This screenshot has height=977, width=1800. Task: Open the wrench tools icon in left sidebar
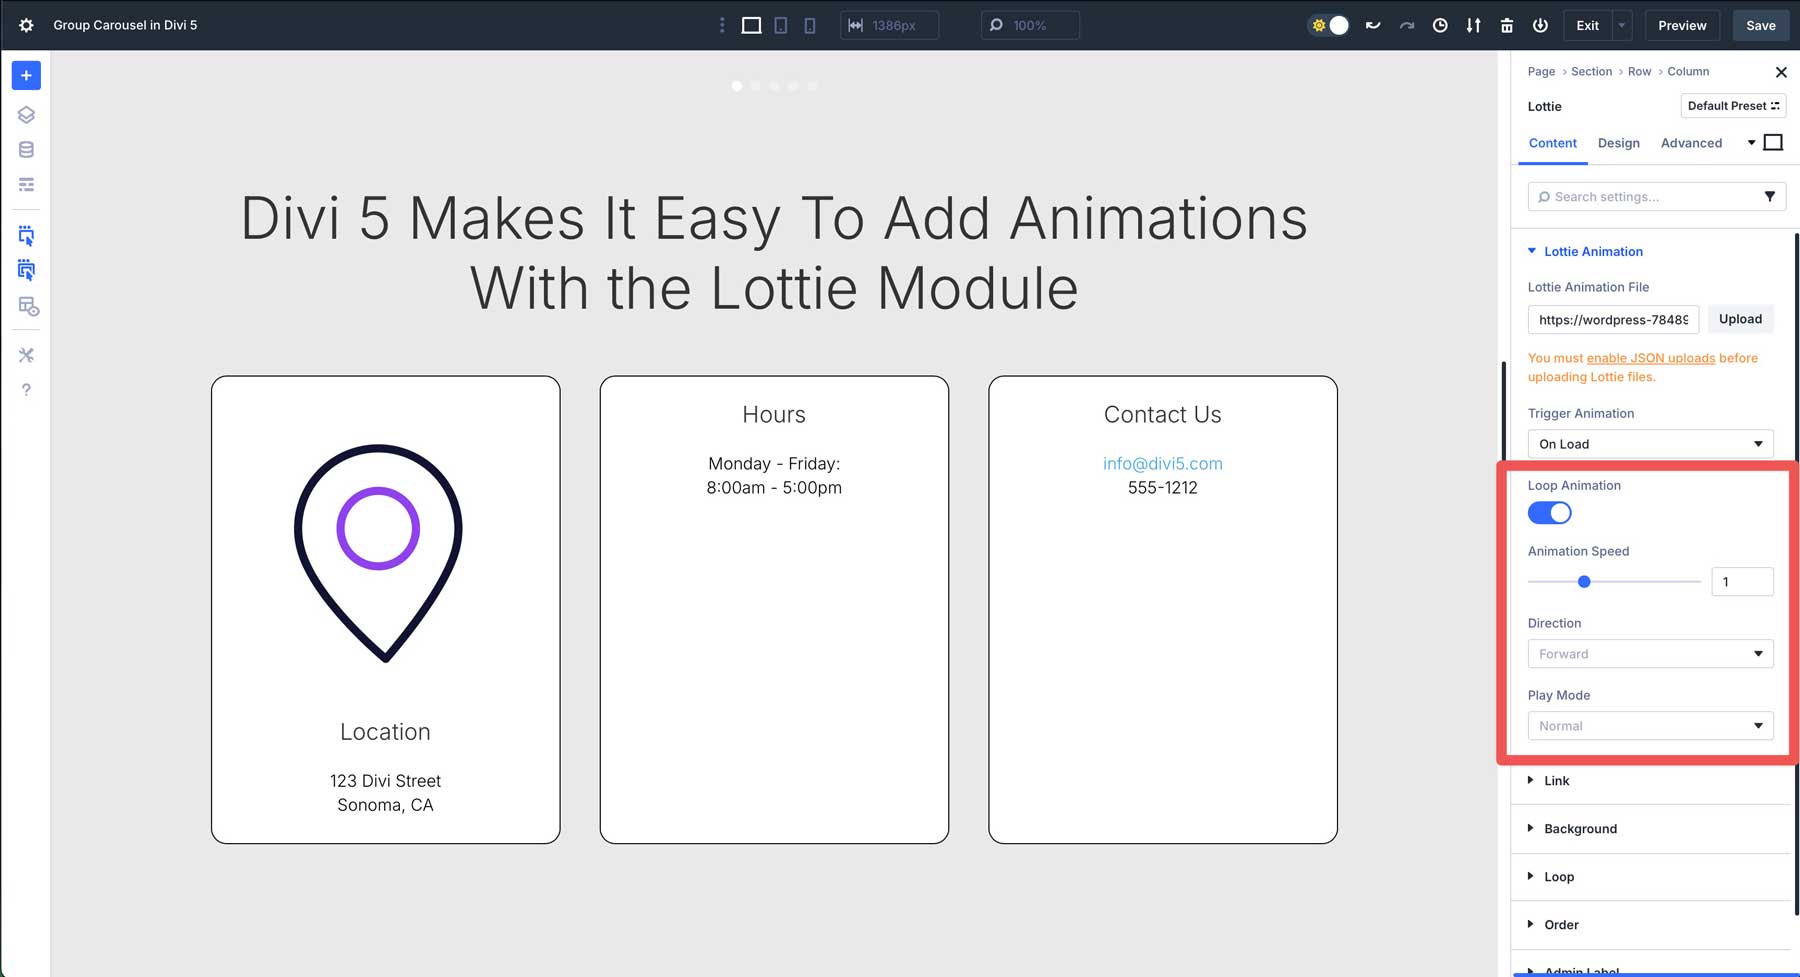(x=26, y=354)
